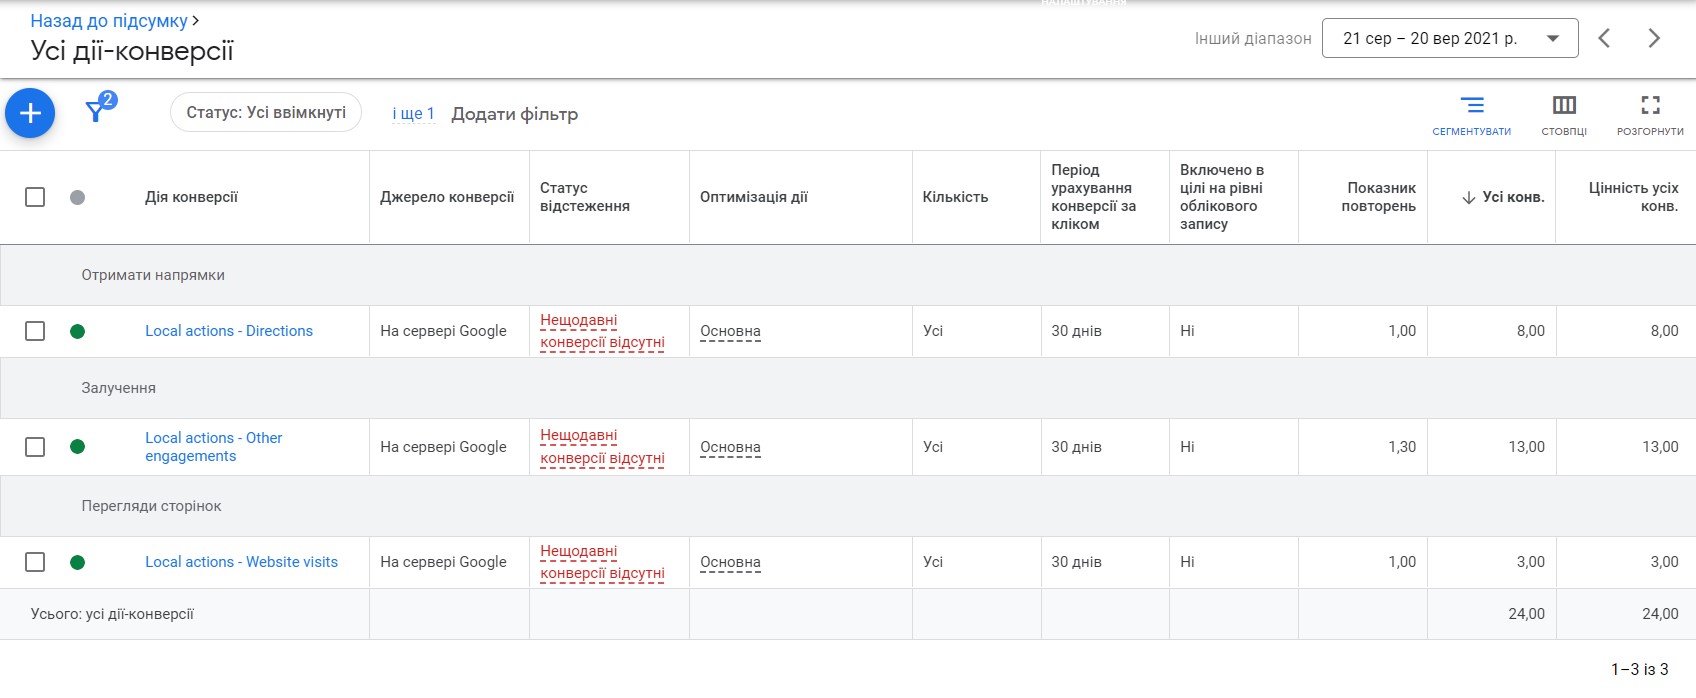The height and width of the screenshot is (698, 1696).
Task: Follow the Назад до підсумку link
Action: (x=109, y=20)
